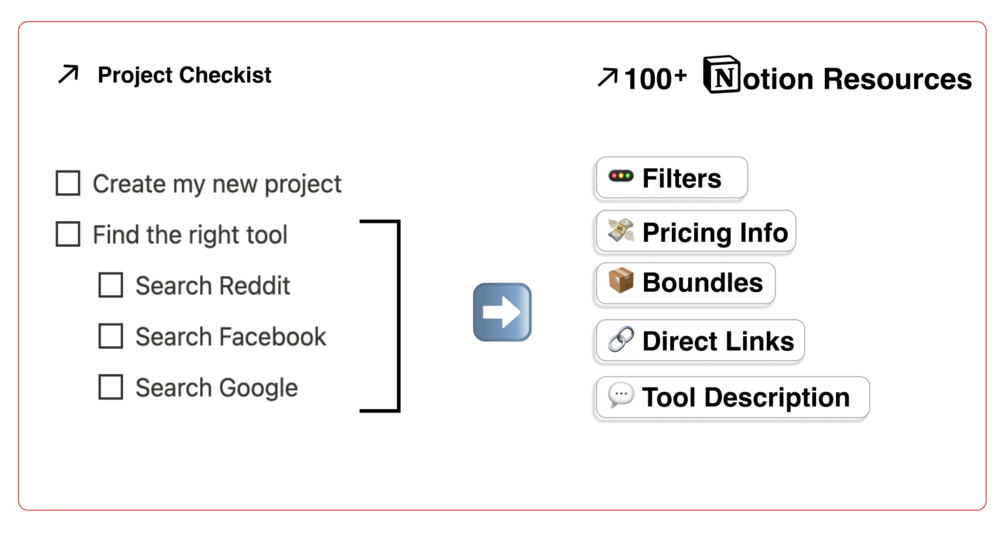Tick the Find the right tool checkbox

(68, 234)
